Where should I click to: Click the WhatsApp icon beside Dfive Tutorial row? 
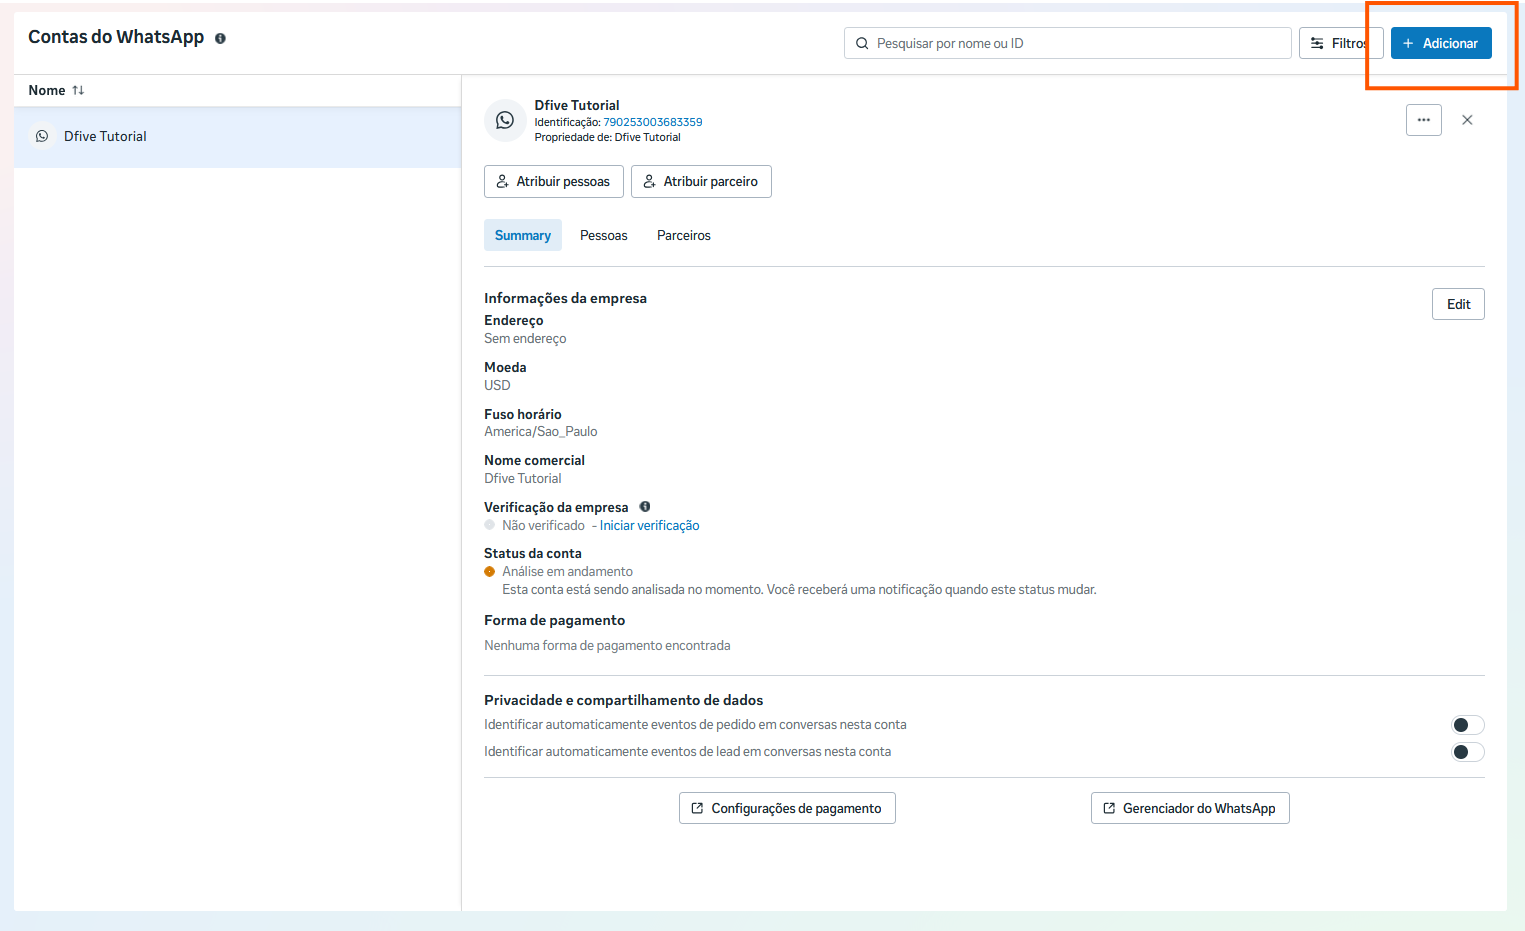point(42,135)
